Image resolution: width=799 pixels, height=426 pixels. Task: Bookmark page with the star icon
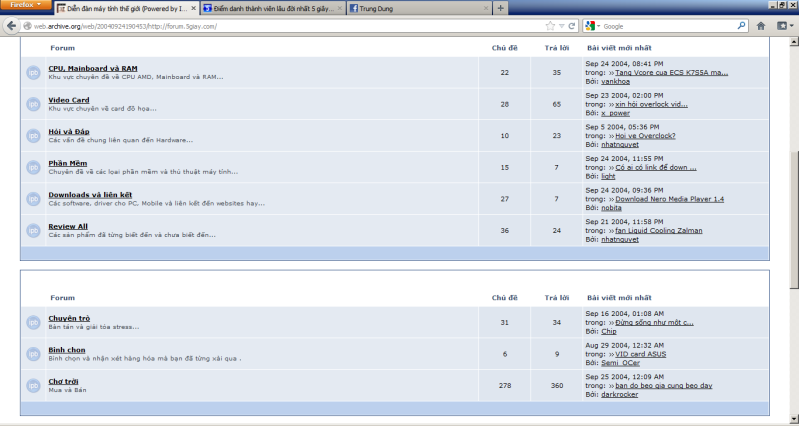click(x=549, y=26)
